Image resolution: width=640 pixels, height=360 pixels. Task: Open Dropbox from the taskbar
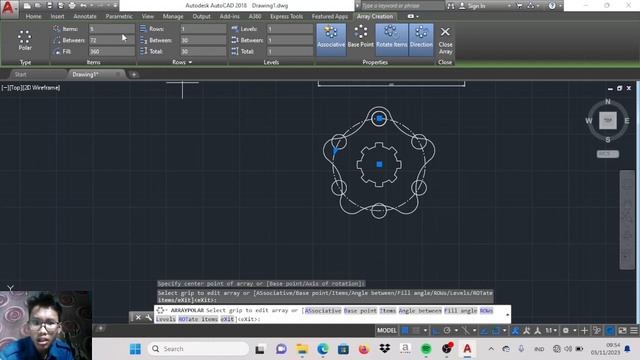point(384,349)
